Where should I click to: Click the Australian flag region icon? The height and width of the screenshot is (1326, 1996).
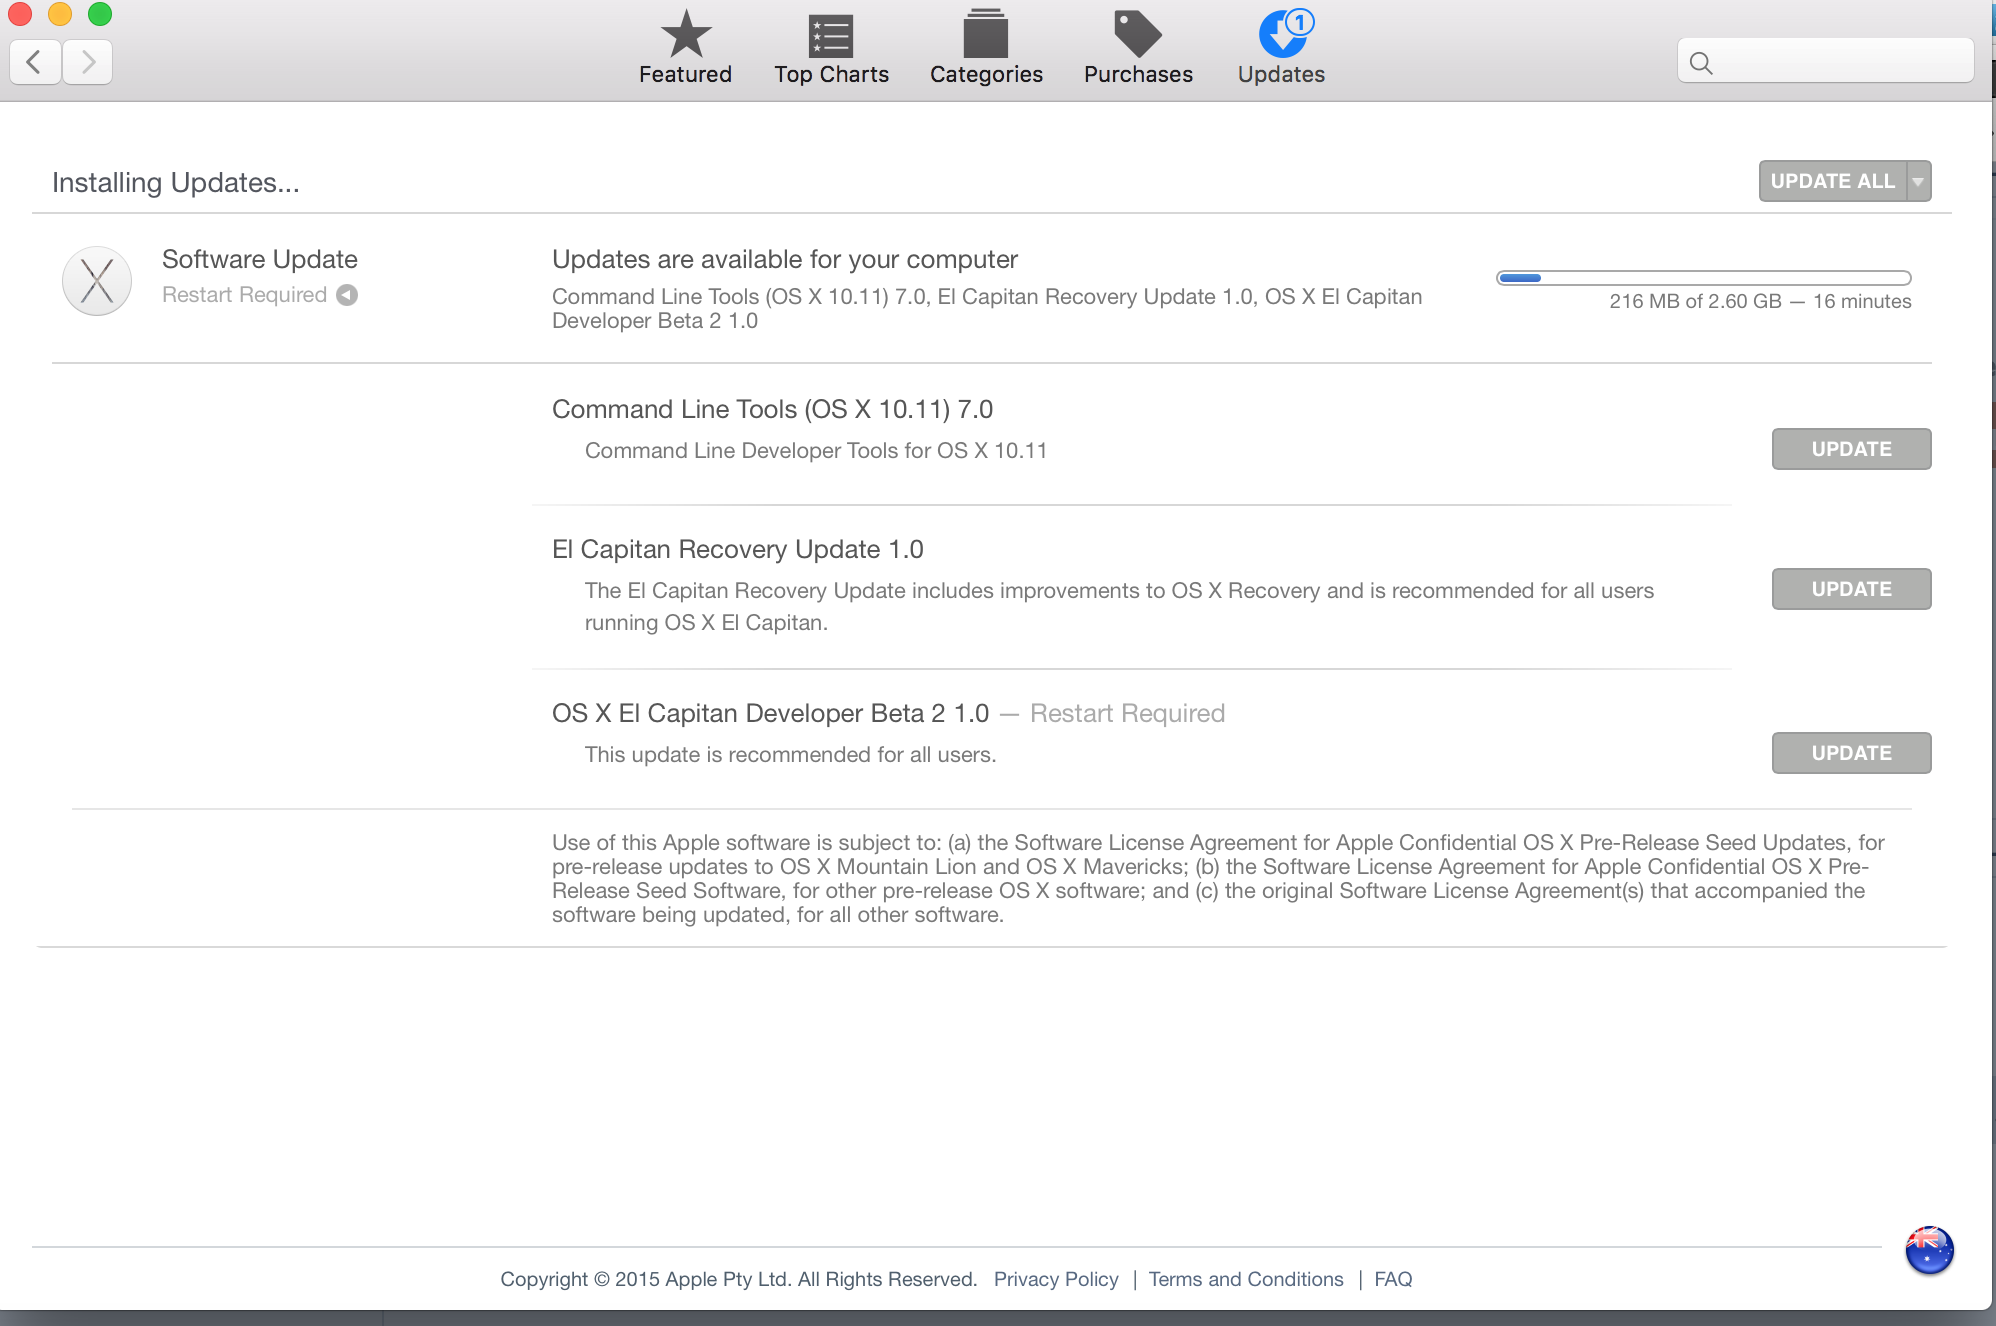1929,1250
